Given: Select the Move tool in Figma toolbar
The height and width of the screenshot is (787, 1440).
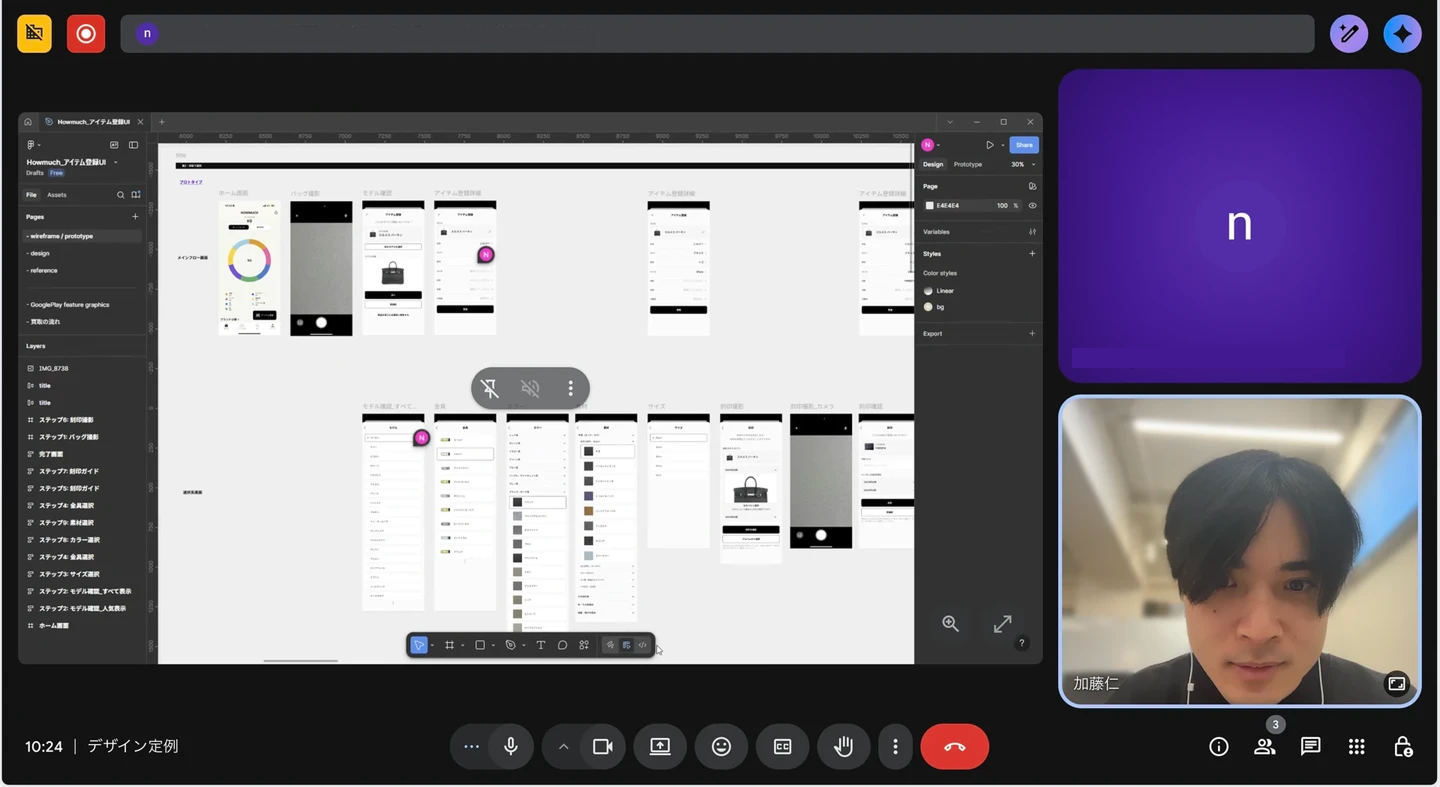Looking at the screenshot, I should pos(419,645).
